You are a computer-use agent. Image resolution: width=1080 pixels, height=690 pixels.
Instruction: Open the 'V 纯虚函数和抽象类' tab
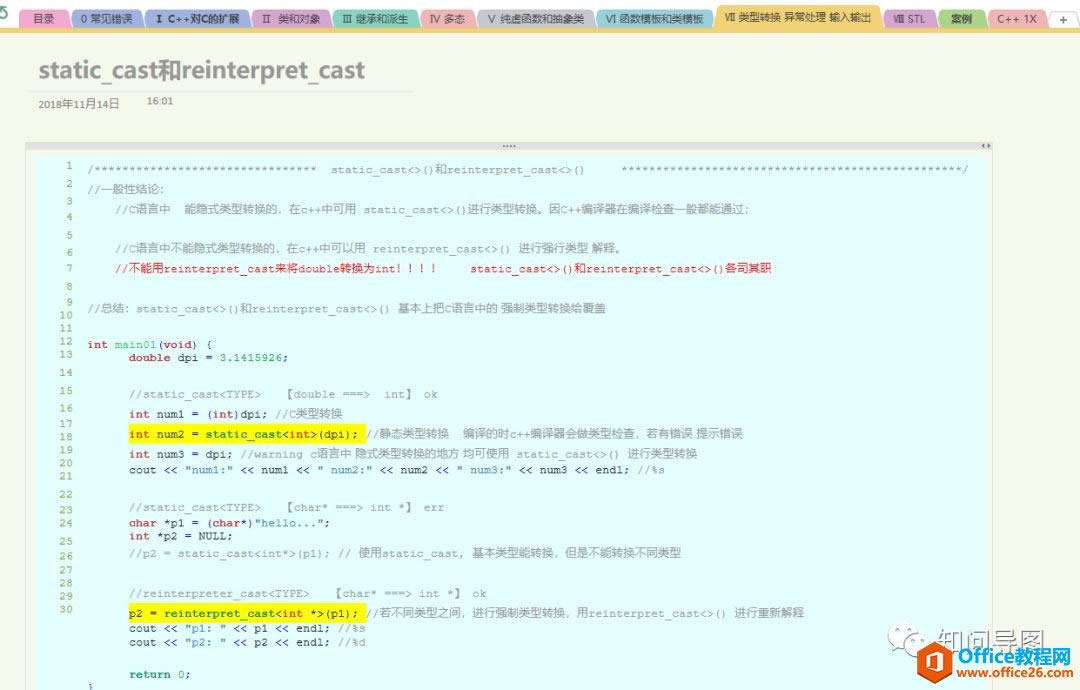click(534, 18)
